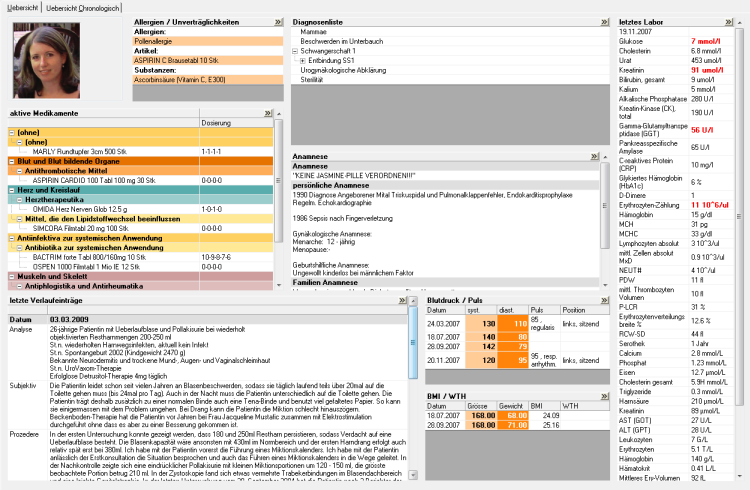Screen dimensions: 750x490
Task: Click the Erythrozyten-Zählung lab row
Action: pos(675,205)
